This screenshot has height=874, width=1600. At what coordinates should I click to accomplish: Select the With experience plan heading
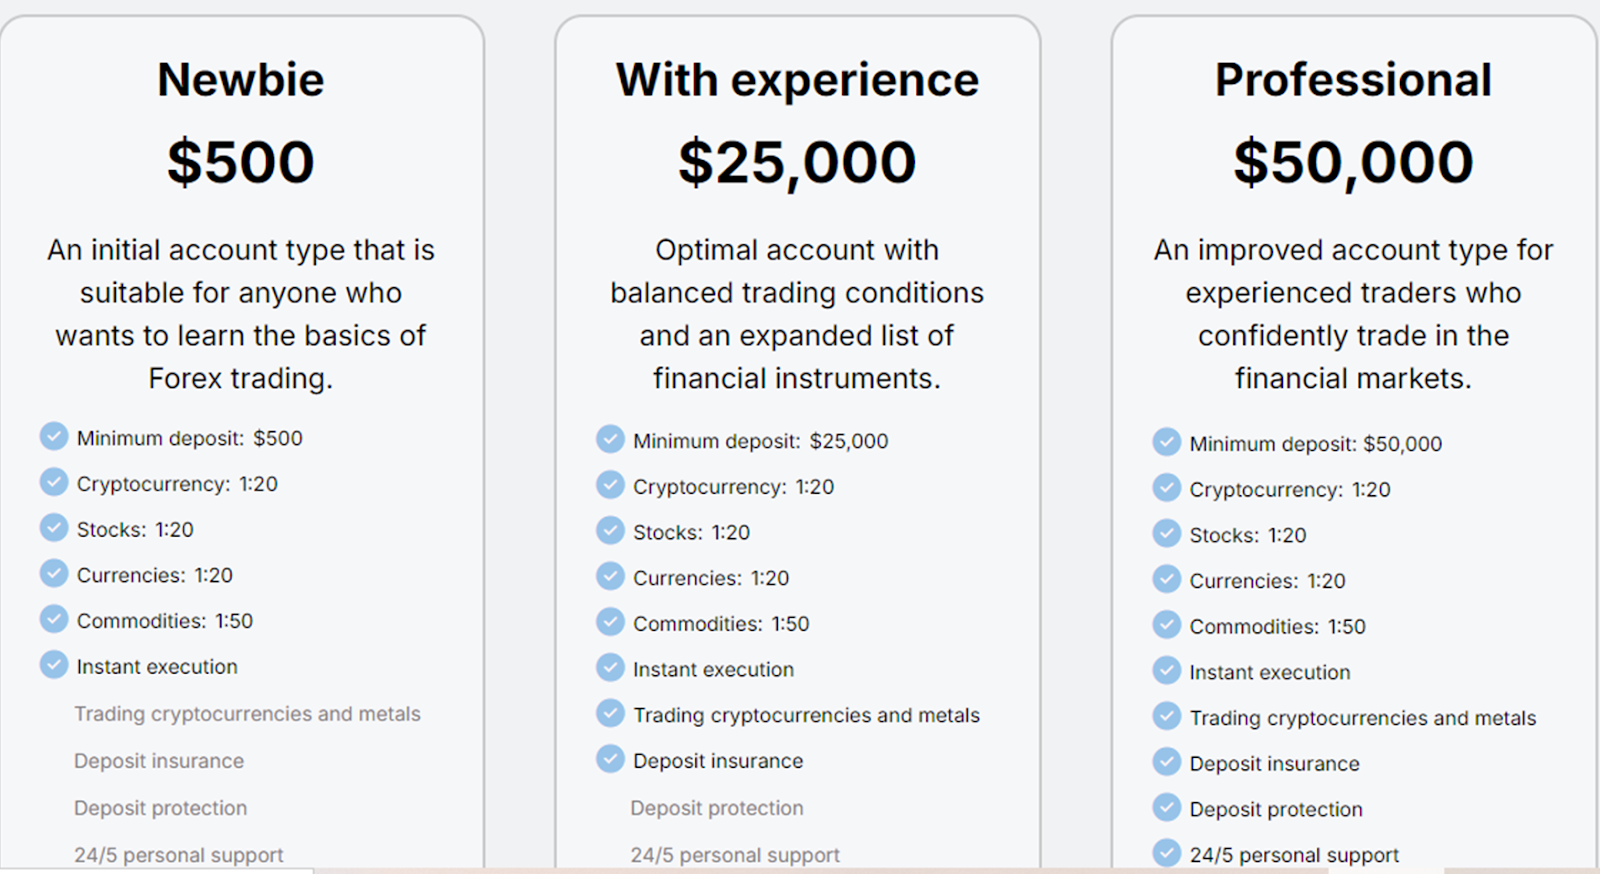pos(797,80)
